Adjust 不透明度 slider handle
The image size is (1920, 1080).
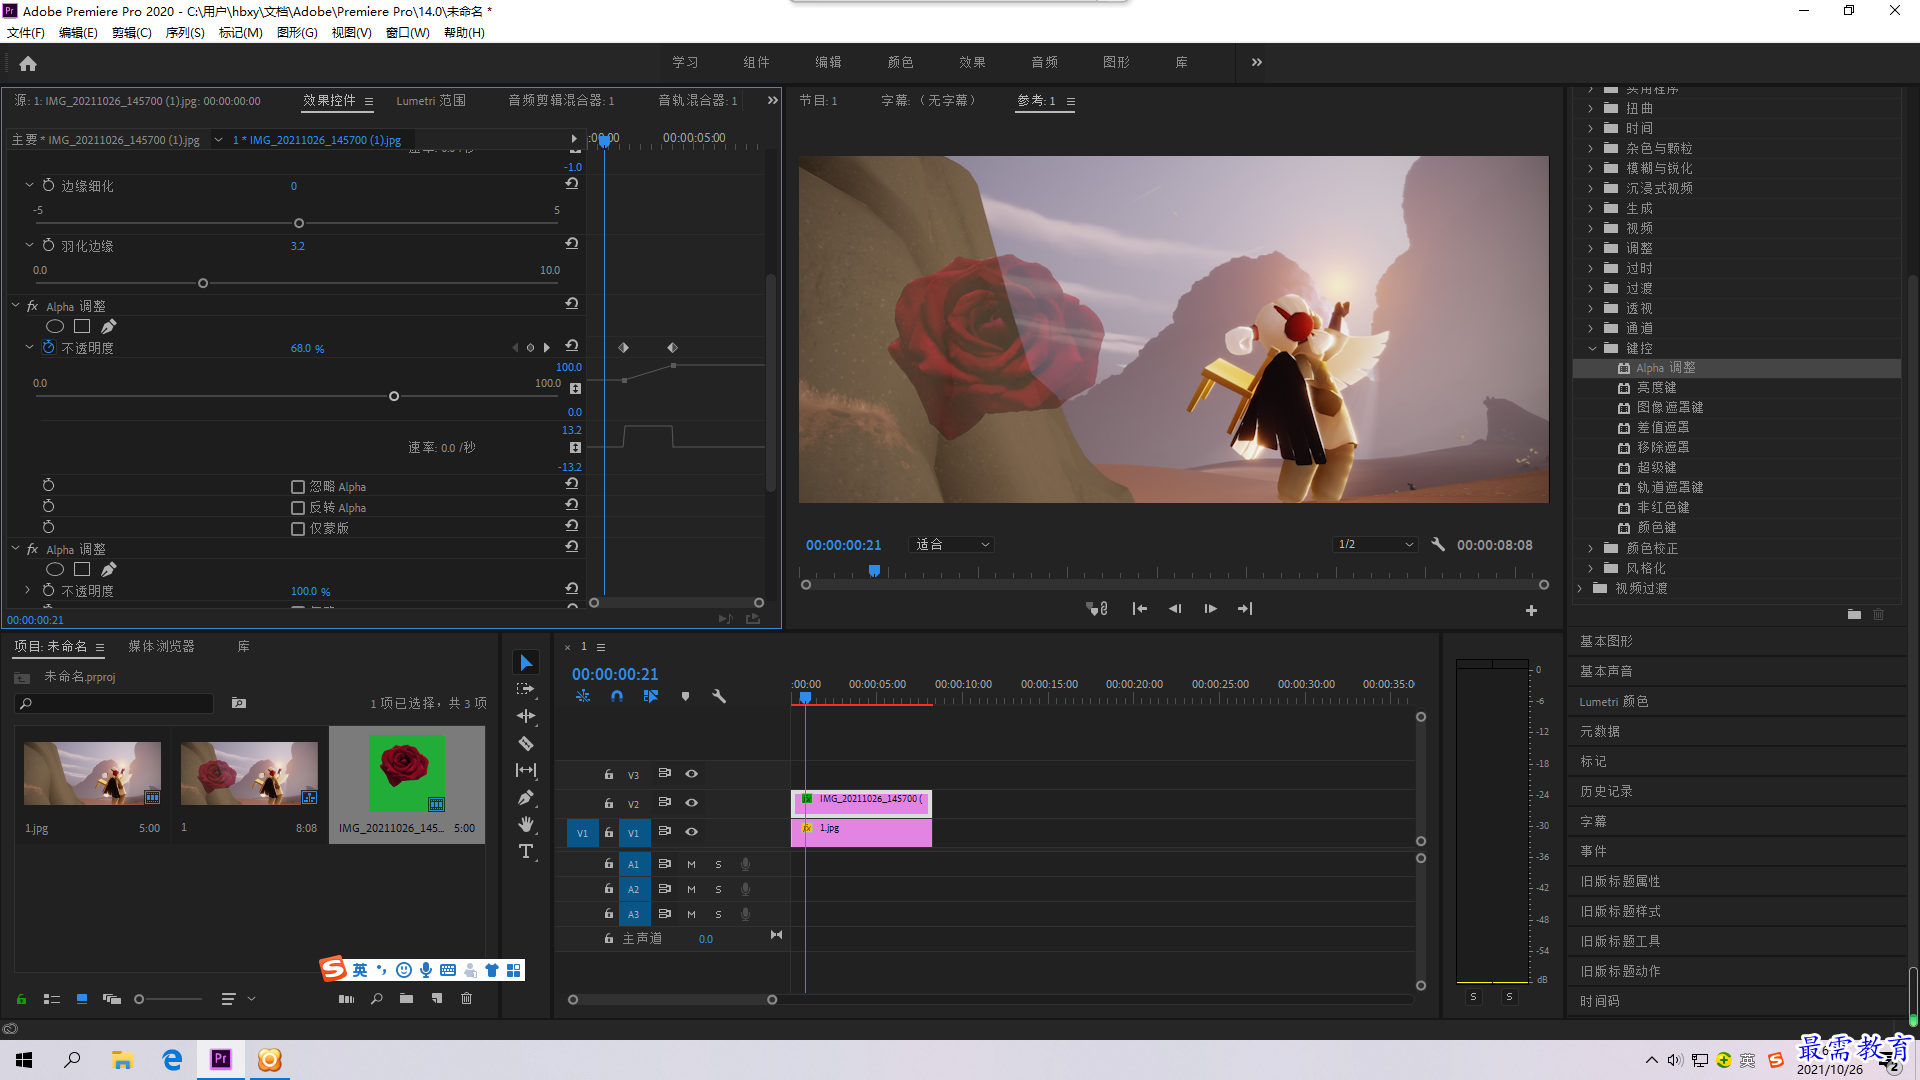click(394, 396)
